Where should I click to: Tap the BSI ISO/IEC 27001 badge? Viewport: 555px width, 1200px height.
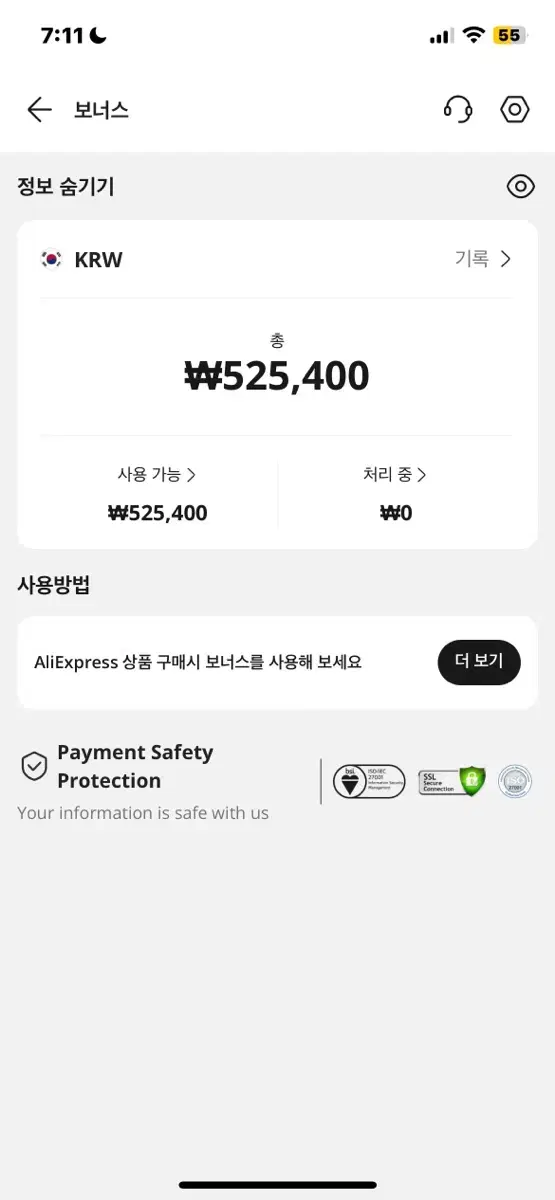point(369,781)
